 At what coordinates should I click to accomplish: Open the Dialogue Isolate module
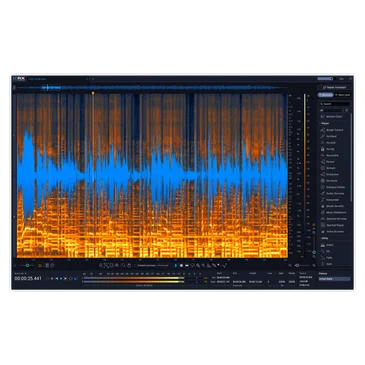334,187
